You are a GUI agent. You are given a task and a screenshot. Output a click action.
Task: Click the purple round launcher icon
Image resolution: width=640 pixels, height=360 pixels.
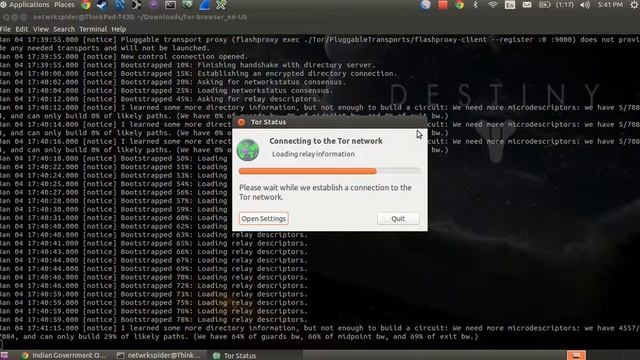[x=153, y=5]
